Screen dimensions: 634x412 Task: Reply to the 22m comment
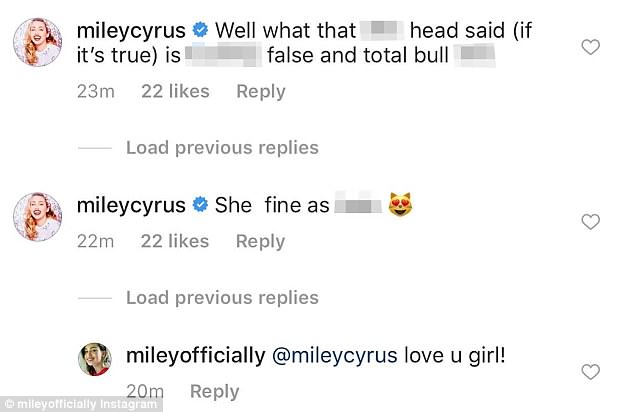pyautogui.click(x=260, y=241)
